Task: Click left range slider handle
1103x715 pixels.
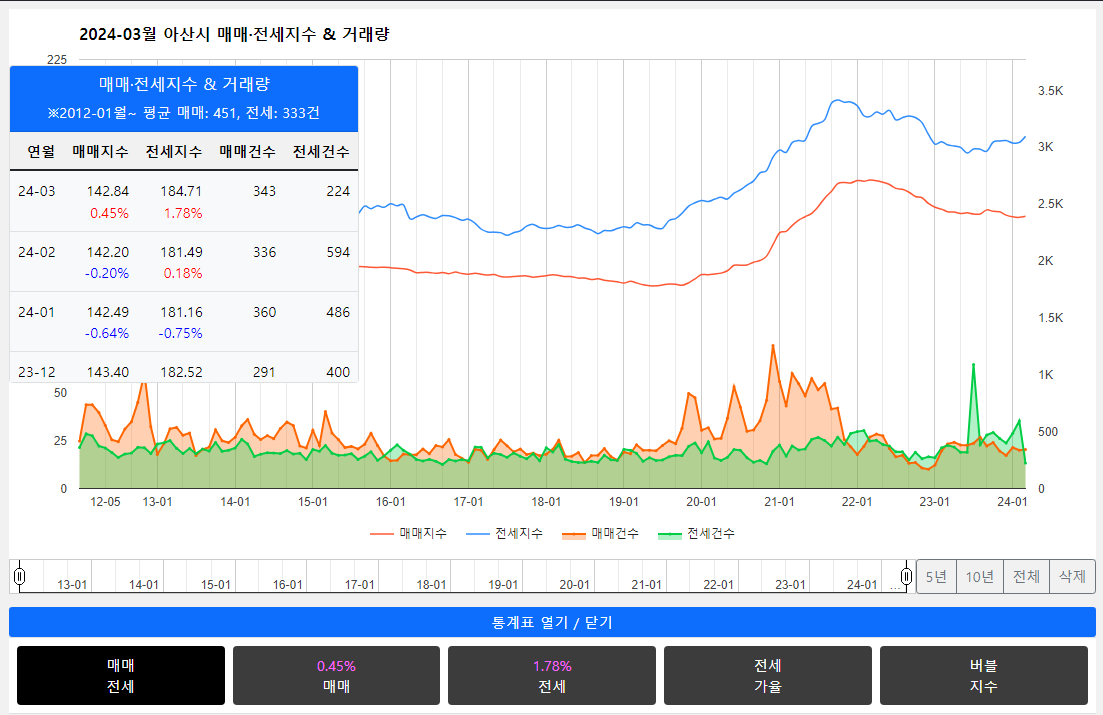Action: (20, 577)
